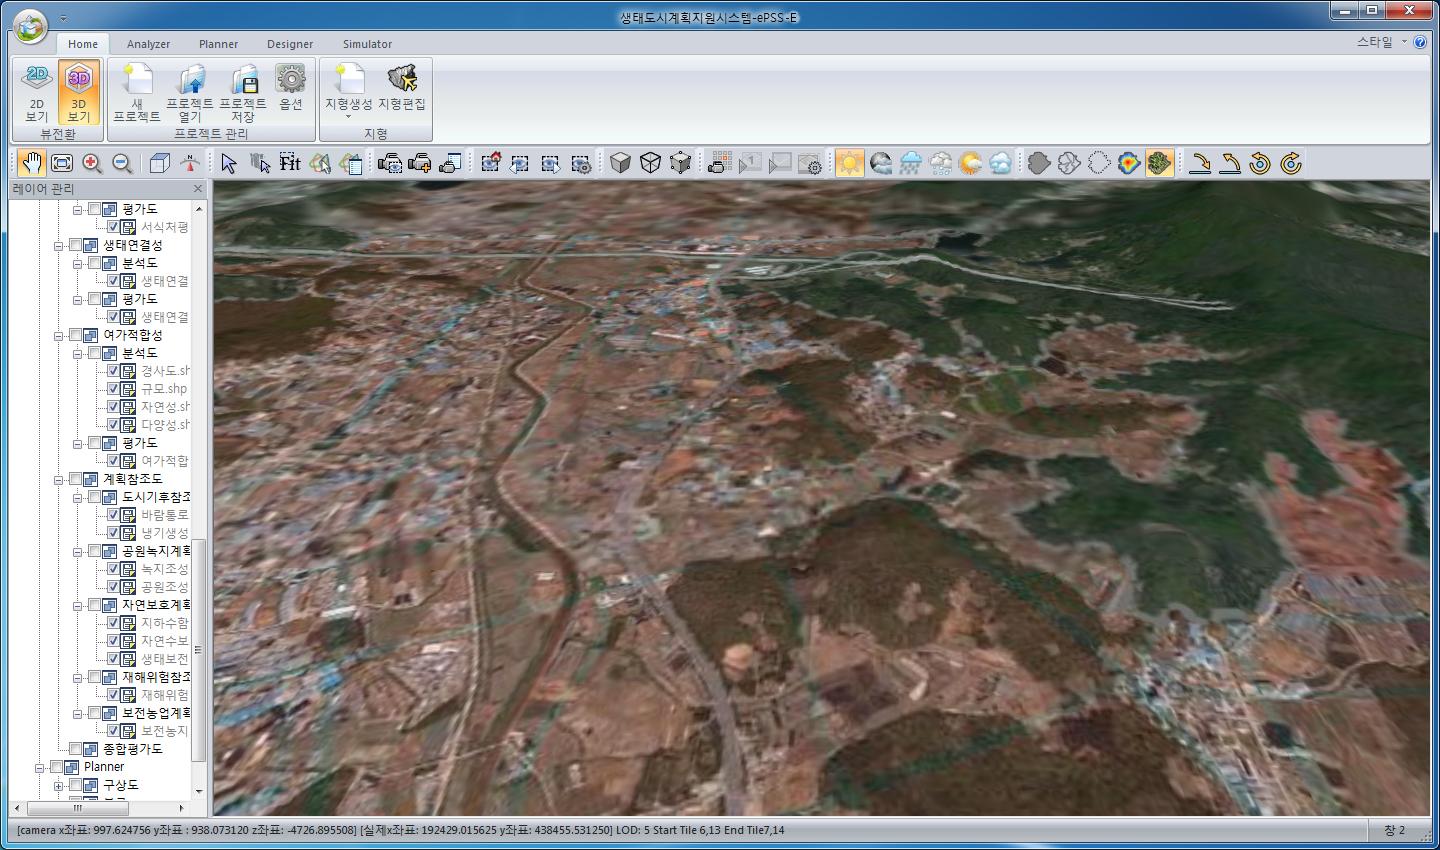Choose the arrow select pointer tool

point(229,163)
